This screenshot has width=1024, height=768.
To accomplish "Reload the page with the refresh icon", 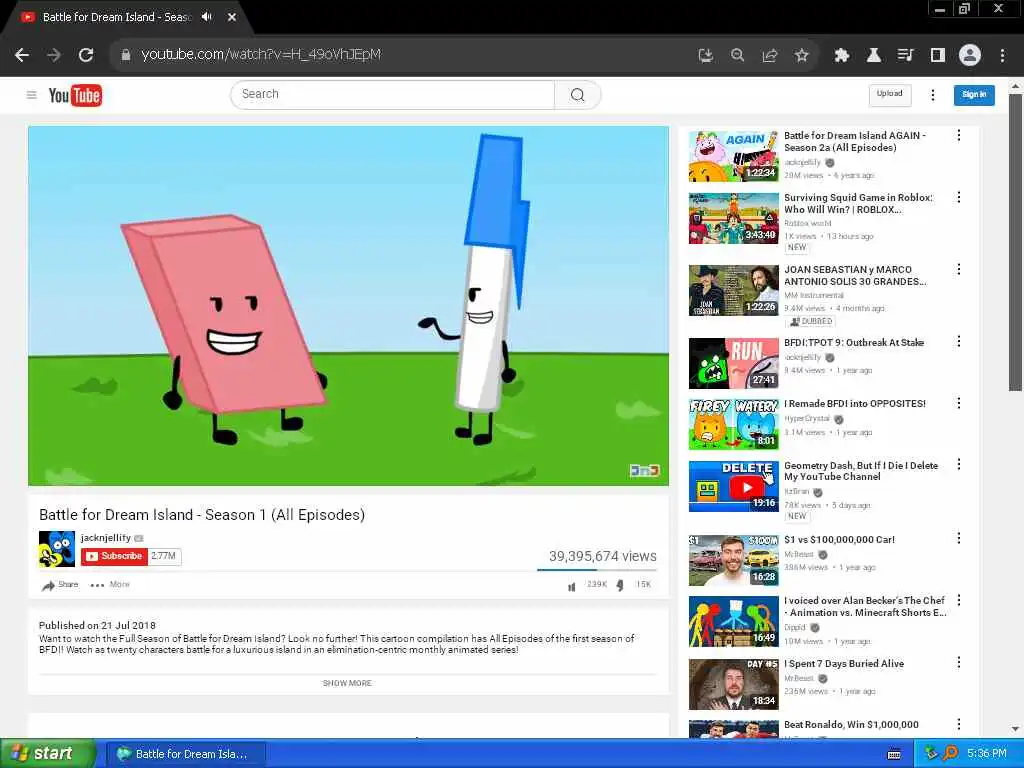I will [86, 56].
